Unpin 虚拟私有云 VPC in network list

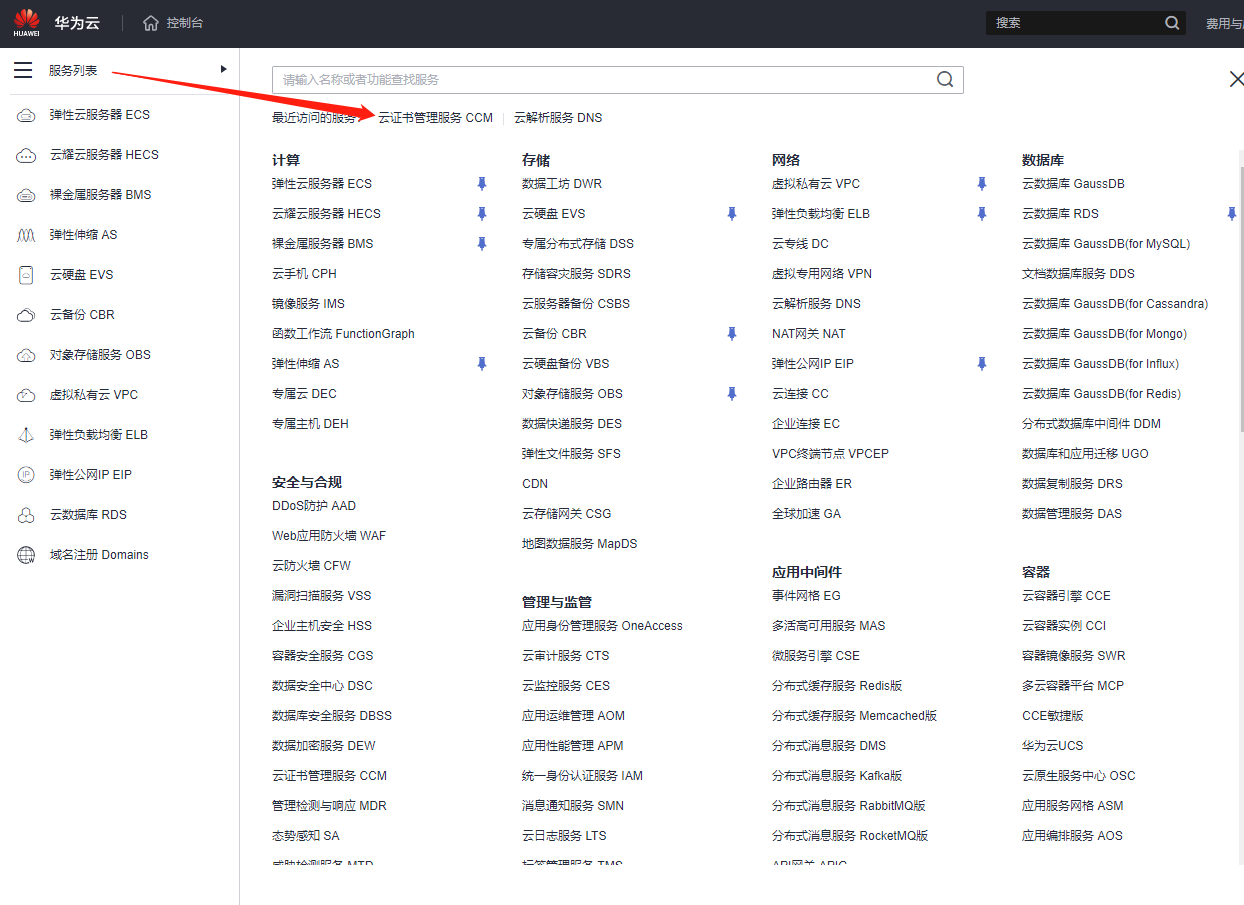coord(982,184)
